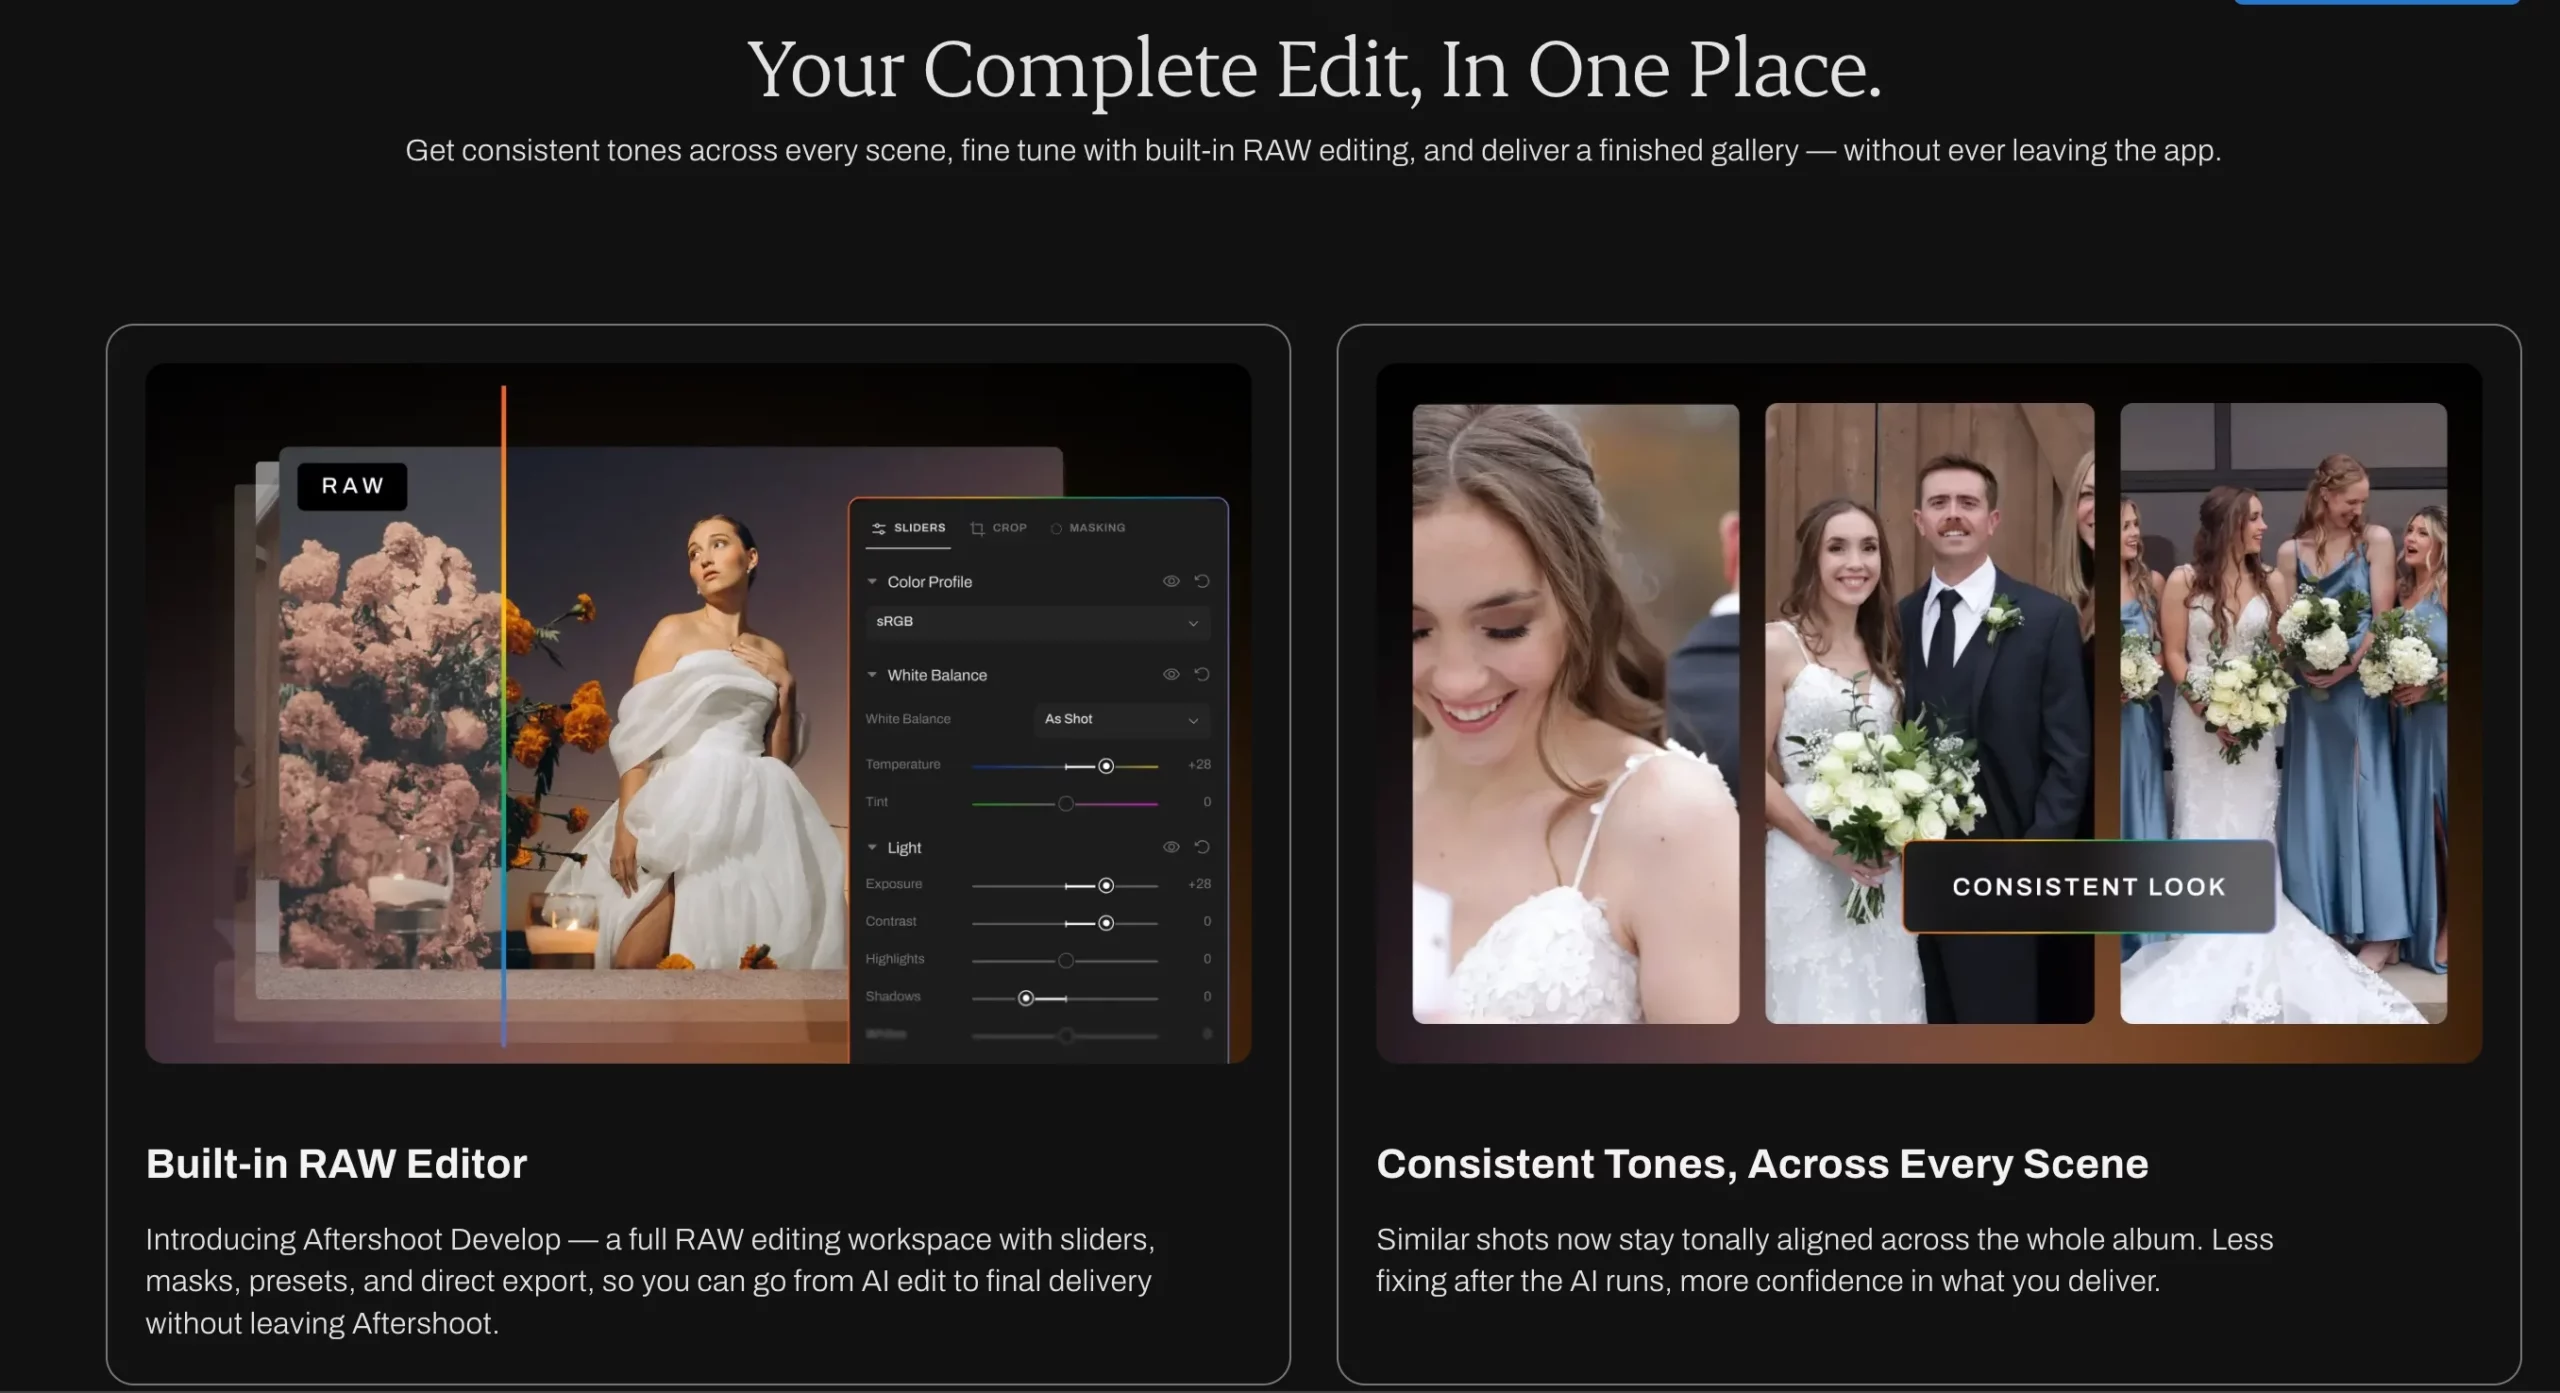The height and width of the screenshot is (1393, 2560).
Task: Select the bridesmaids photo thumbnail
Action: point(2283,713)
